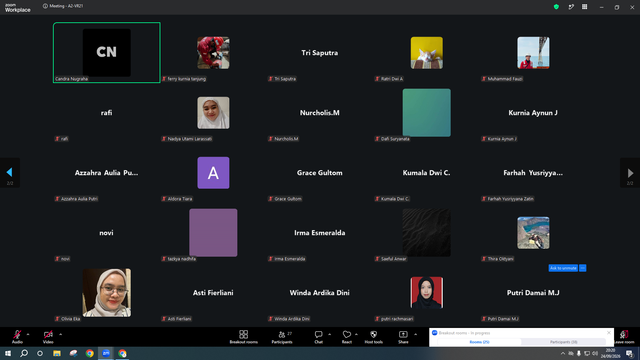Click Tri Saputra participant name
640x360 pixels.
point(320,53)
